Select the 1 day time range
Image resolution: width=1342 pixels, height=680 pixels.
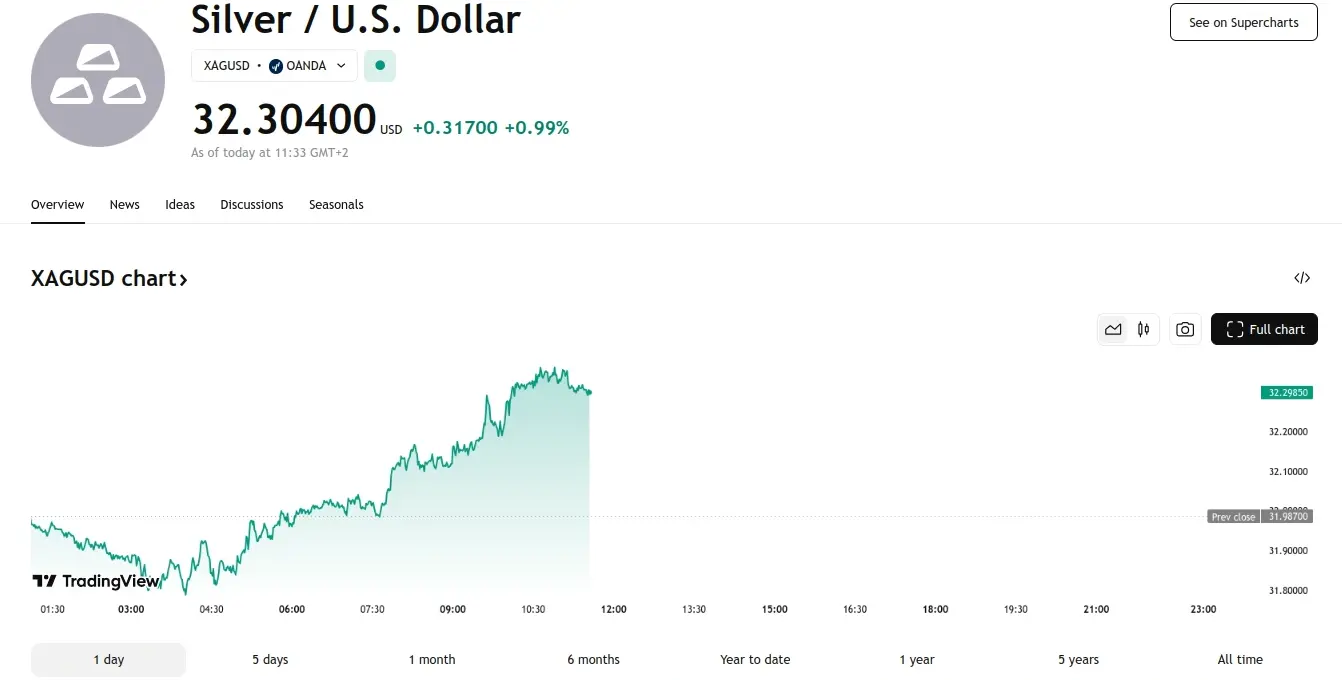coord(108,660)
